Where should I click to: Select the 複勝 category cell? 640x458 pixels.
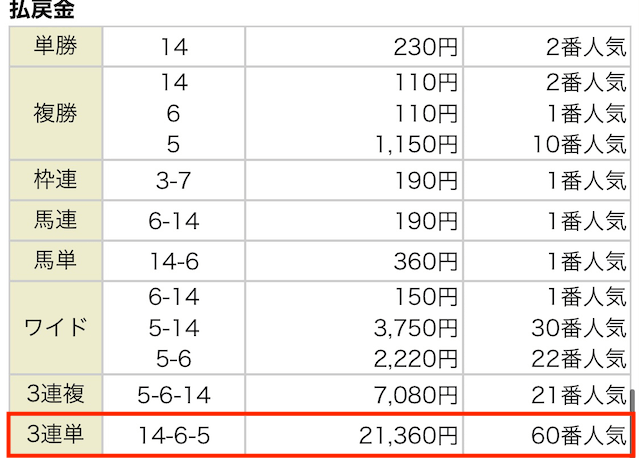pyautogui.click(x=56, y=113)
